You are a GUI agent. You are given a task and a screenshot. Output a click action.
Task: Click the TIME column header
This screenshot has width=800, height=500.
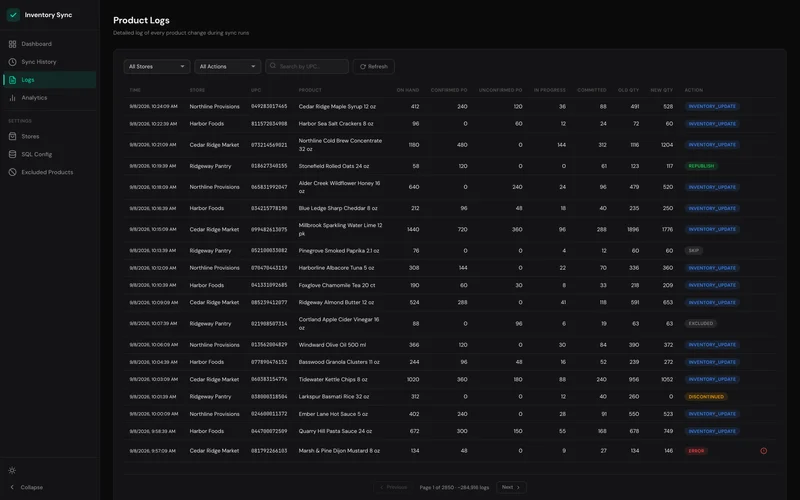tap(135, 90)
